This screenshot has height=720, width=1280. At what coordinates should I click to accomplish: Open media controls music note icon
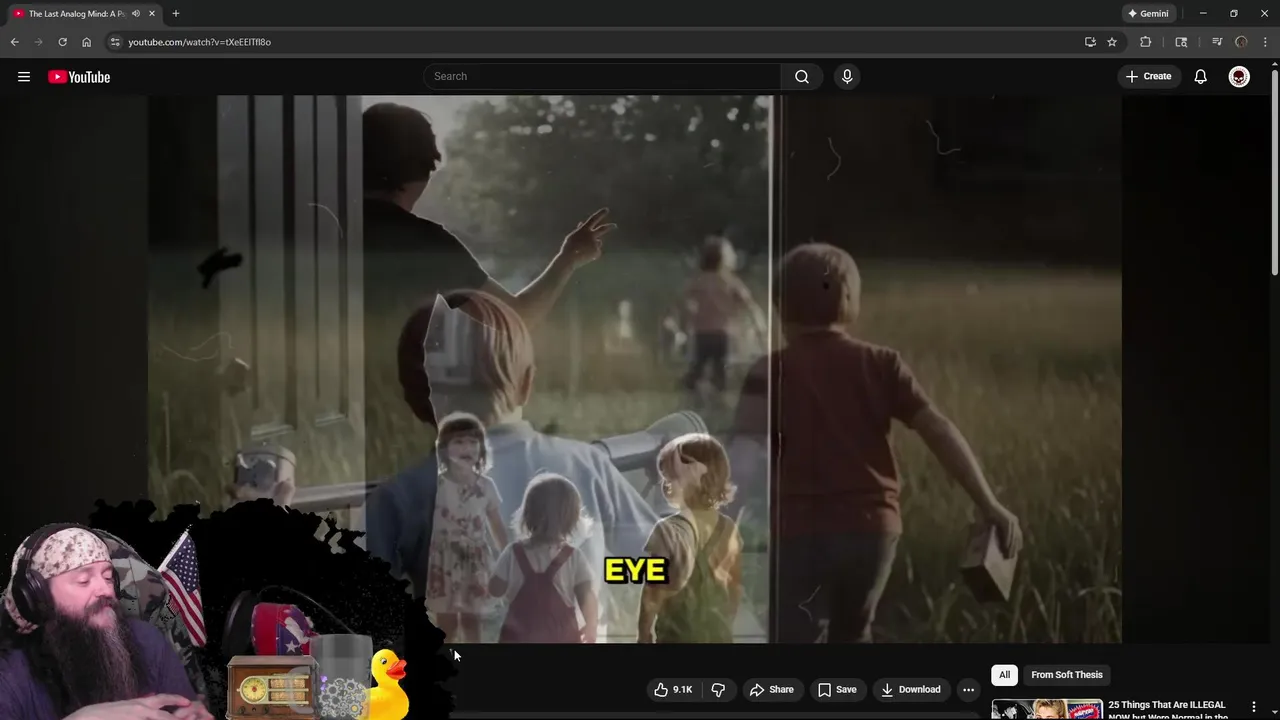(1217, 42)
